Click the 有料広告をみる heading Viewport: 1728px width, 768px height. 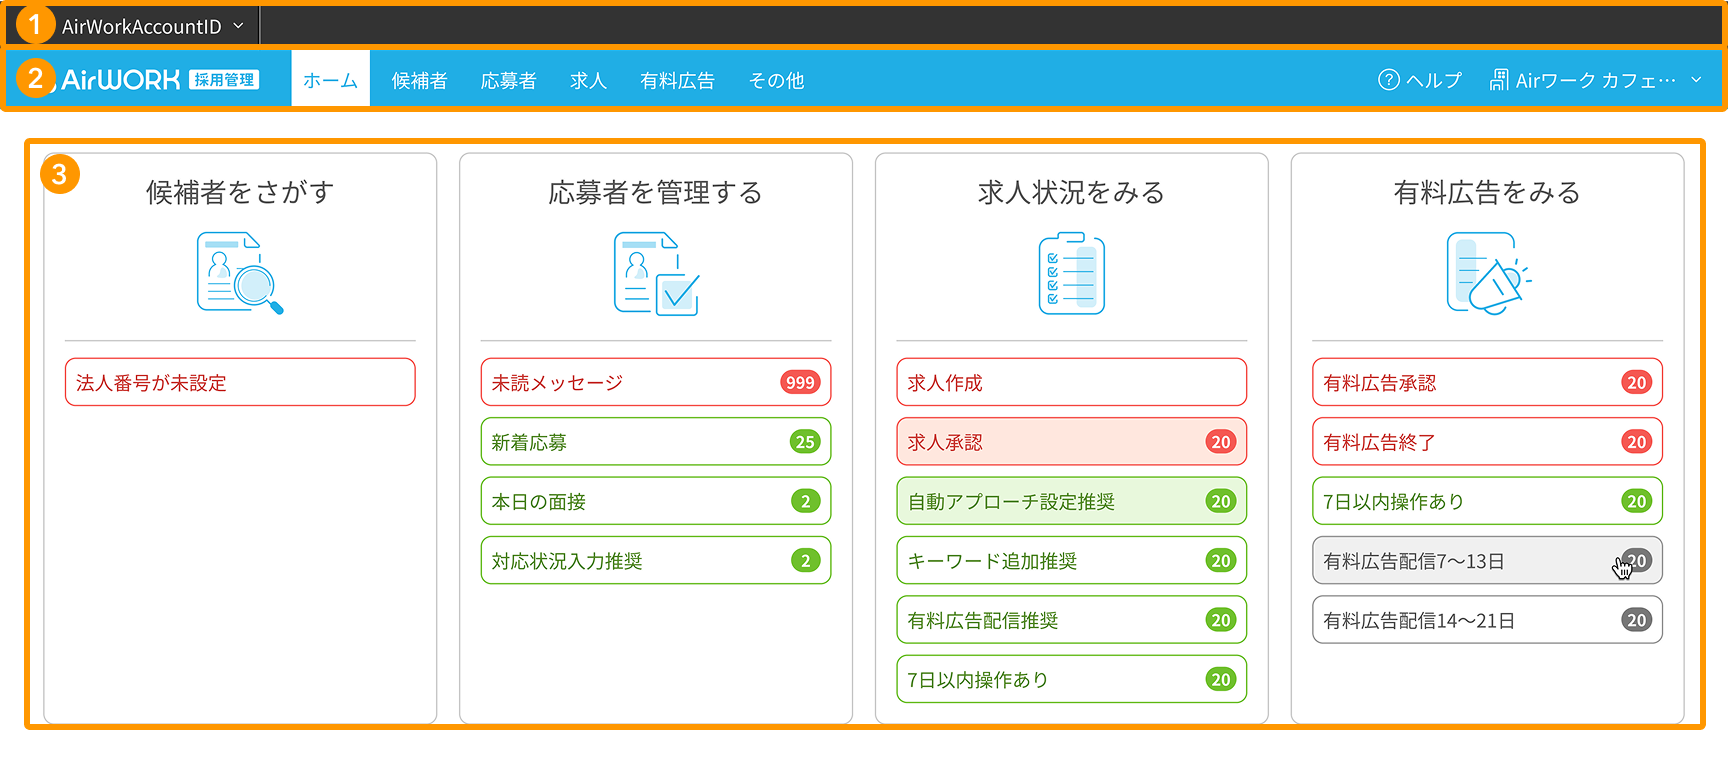(x=1488, y=192)
